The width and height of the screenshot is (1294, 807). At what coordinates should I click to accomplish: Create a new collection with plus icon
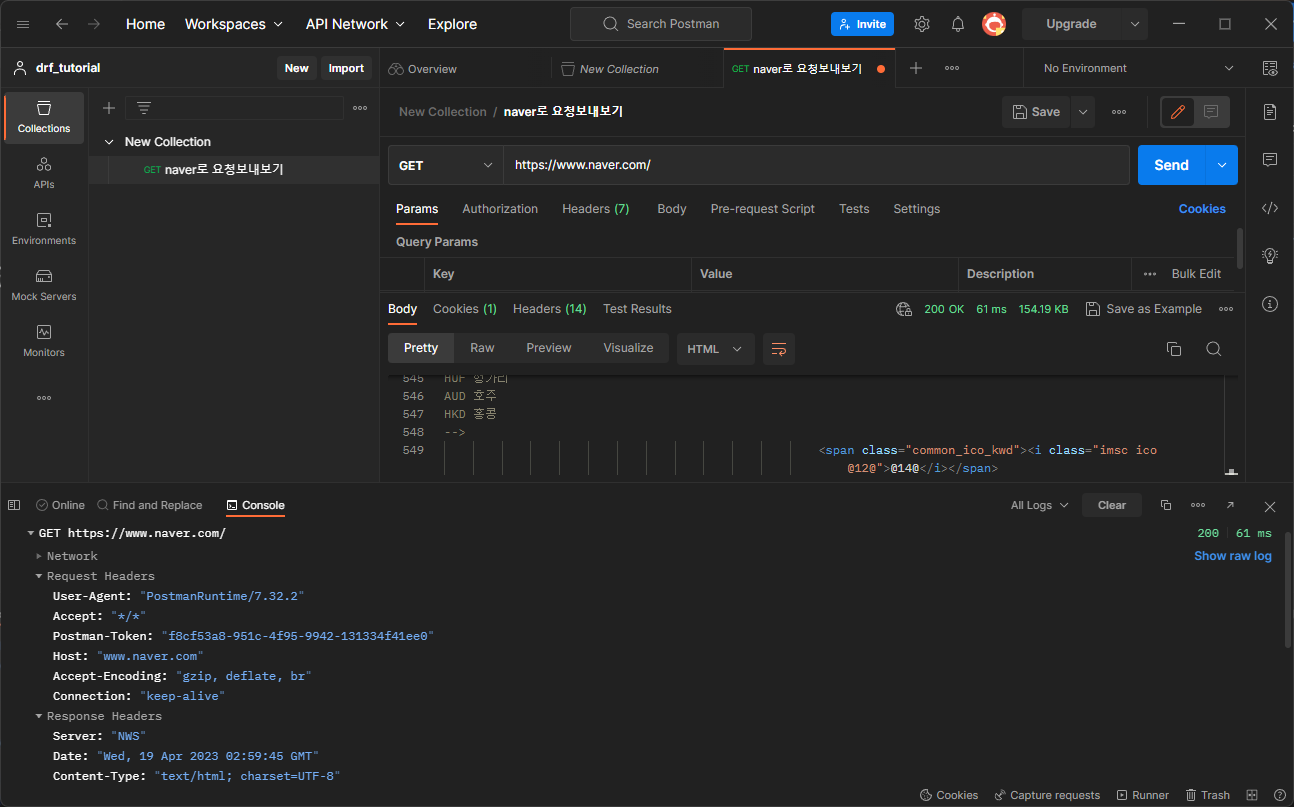pyautogui.click(x=109, y=108)
